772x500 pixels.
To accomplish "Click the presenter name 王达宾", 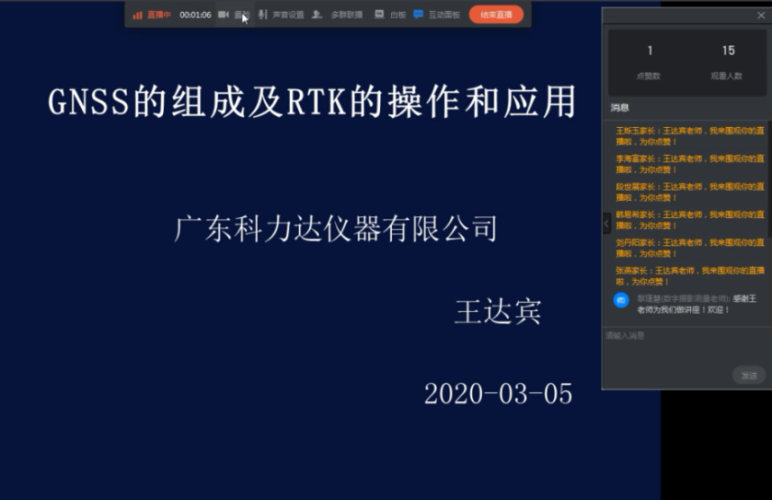I will pyautogui.click(x=498, y=312).
